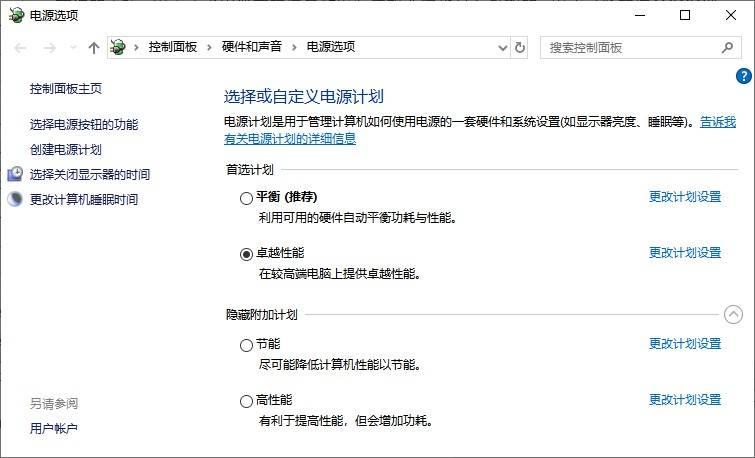Collapse the 隐藏附加计划 section
The height and width of the screenshot is (458, 755).
point(733,315)
